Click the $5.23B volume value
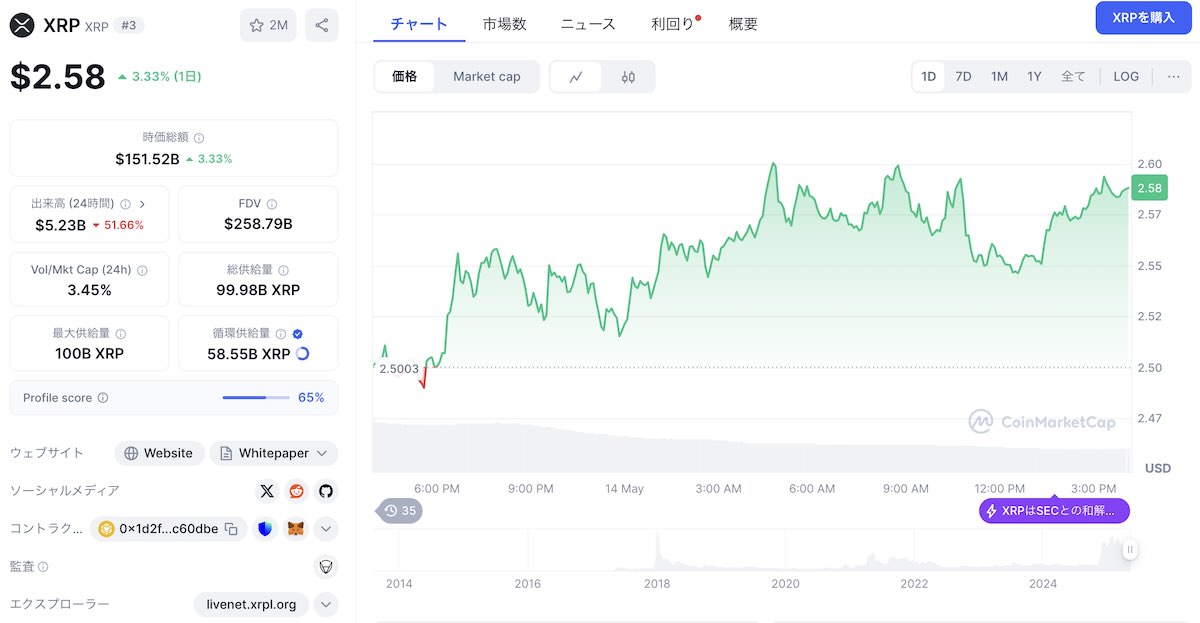This screenshot has height=623, width=1200. 60,225
